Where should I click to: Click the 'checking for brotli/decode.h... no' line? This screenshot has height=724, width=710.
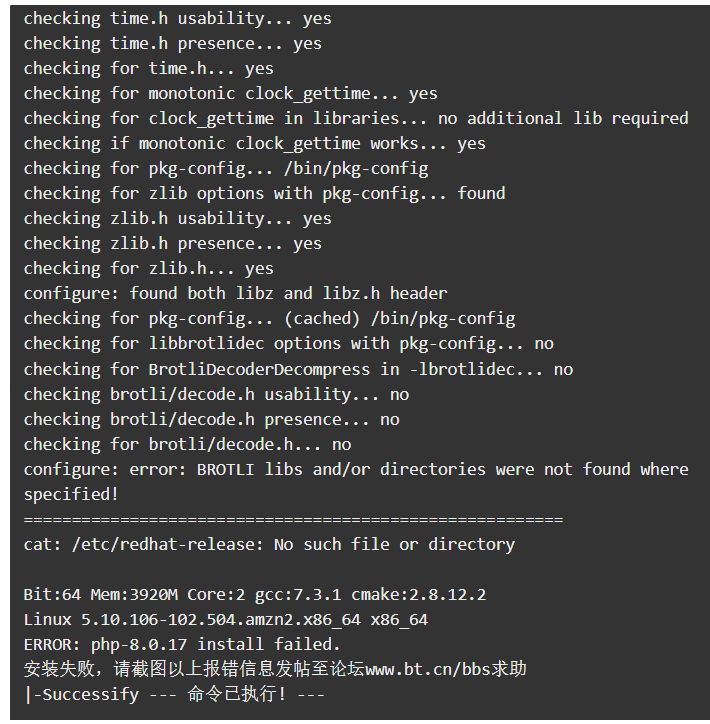187,445
